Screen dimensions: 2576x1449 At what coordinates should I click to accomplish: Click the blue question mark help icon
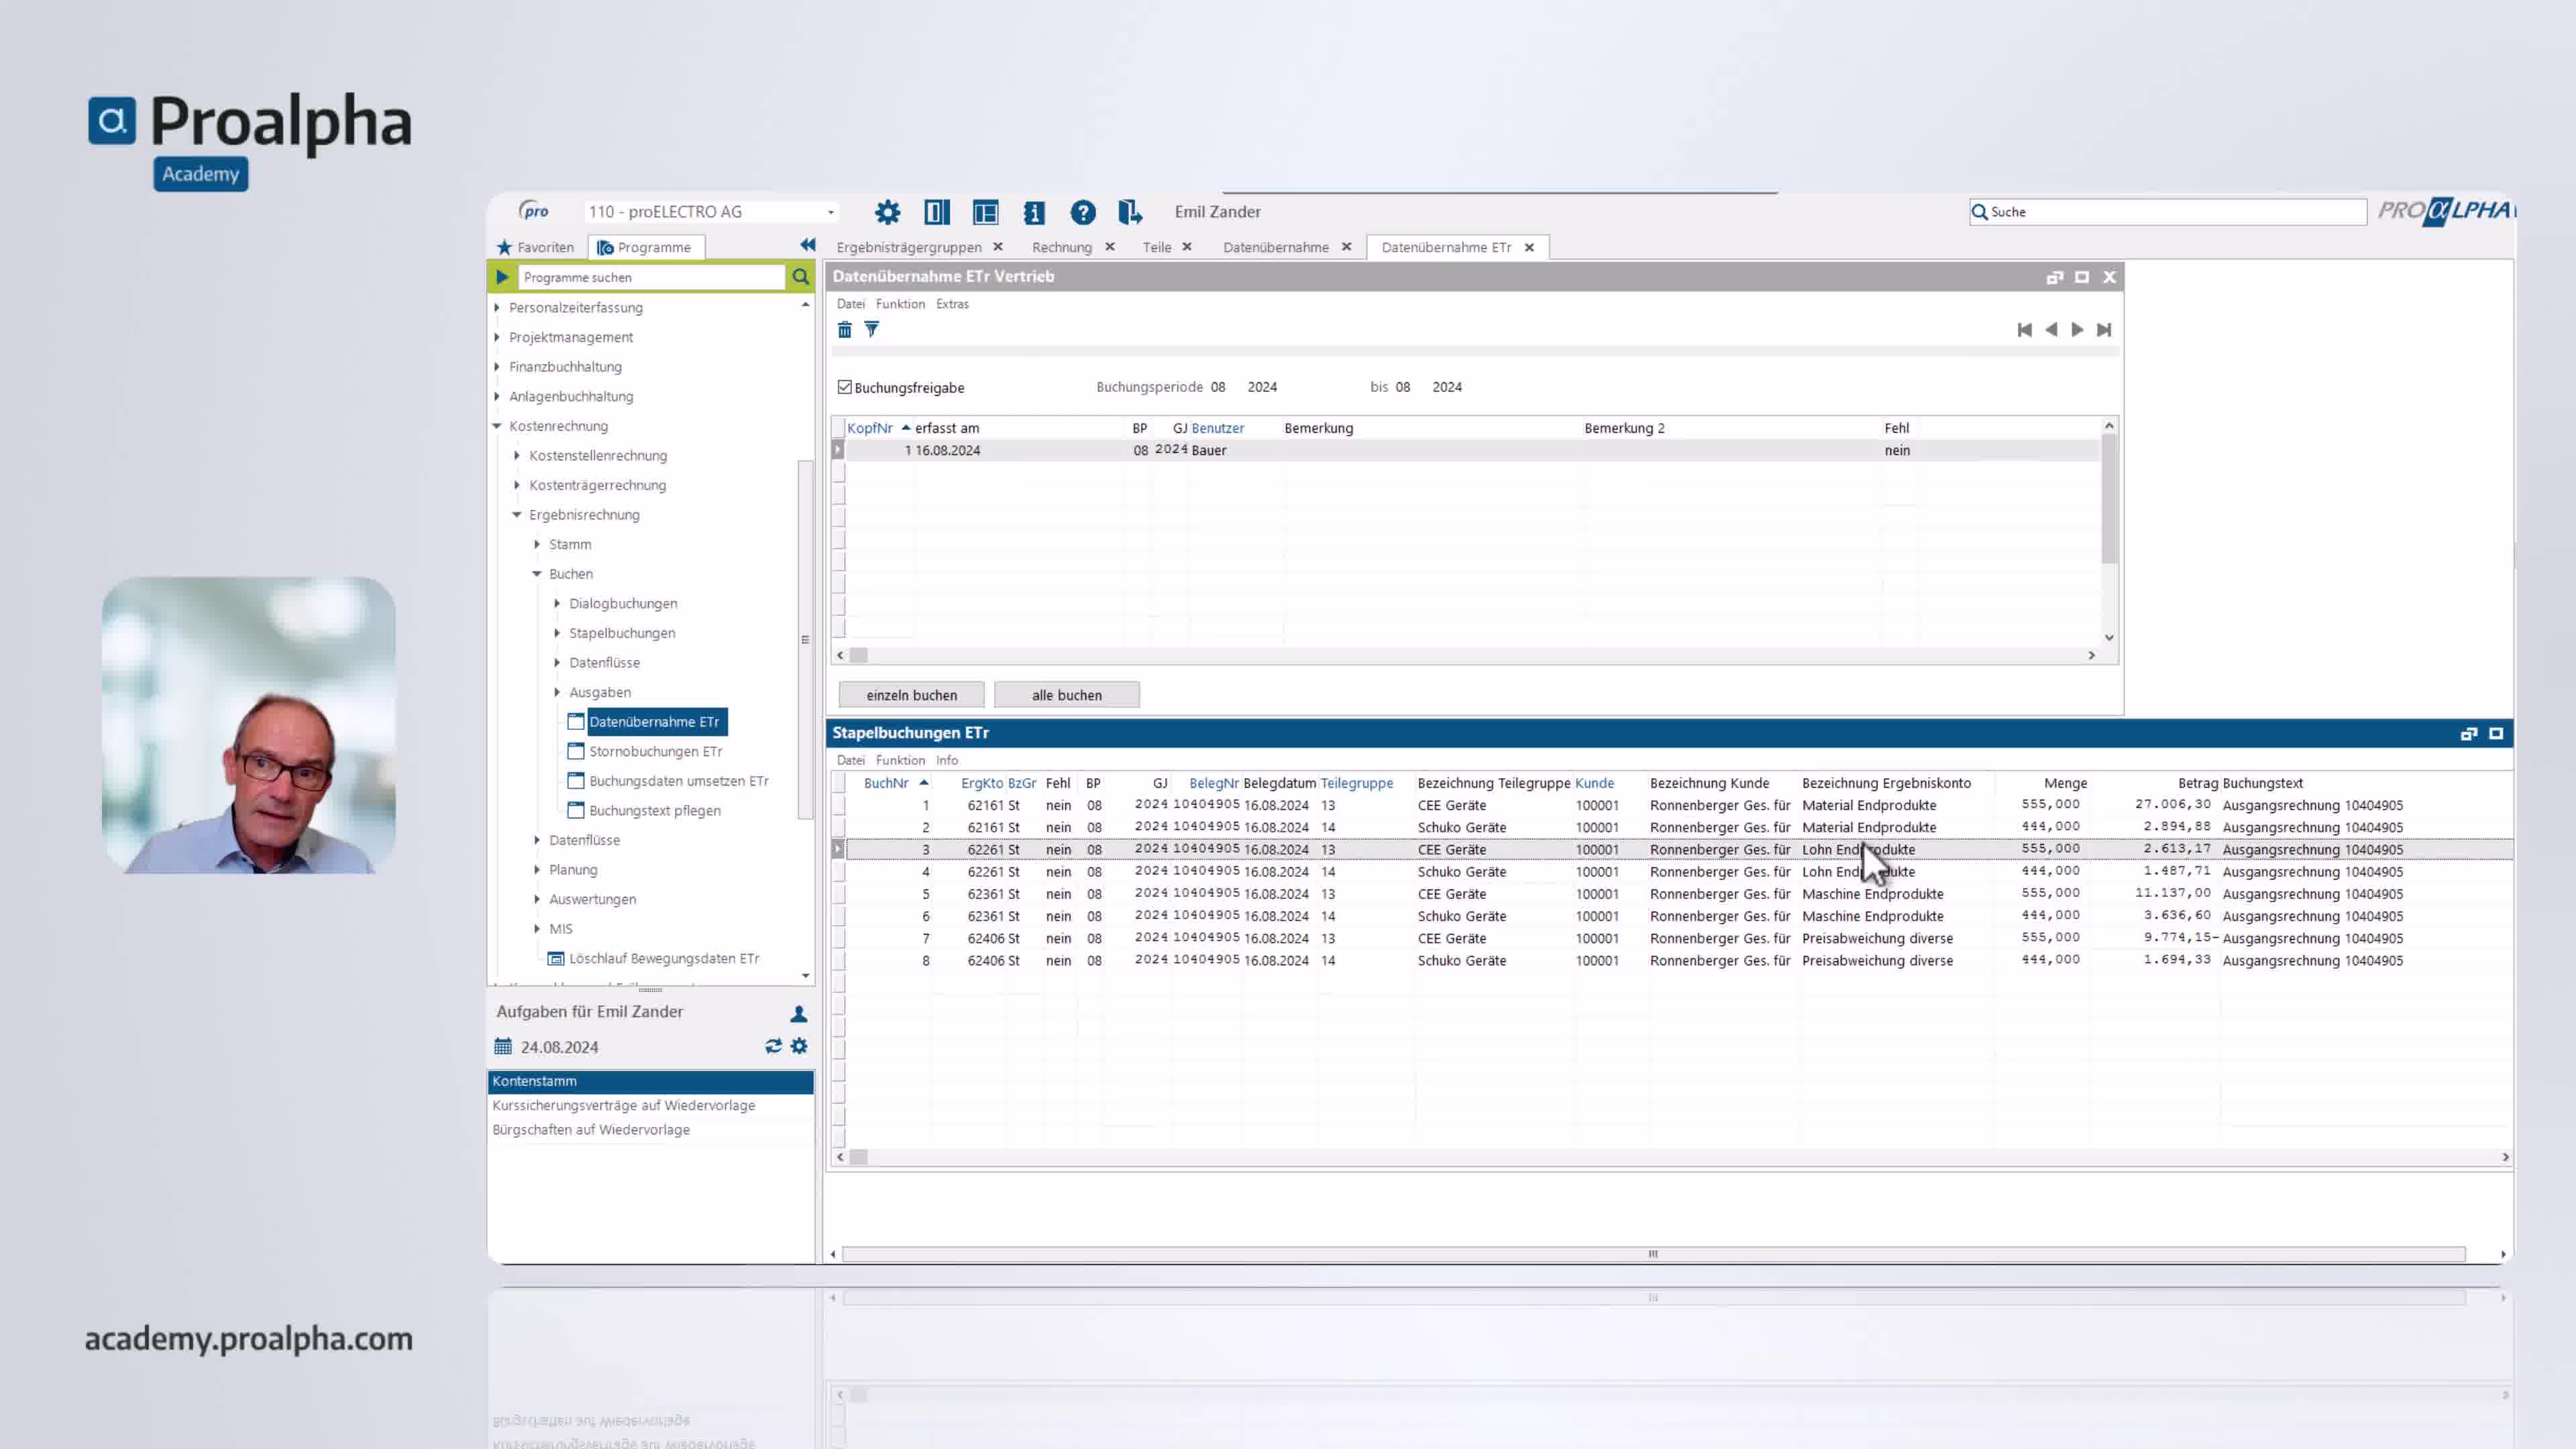pyautogui.click(x=1082, y=212)
